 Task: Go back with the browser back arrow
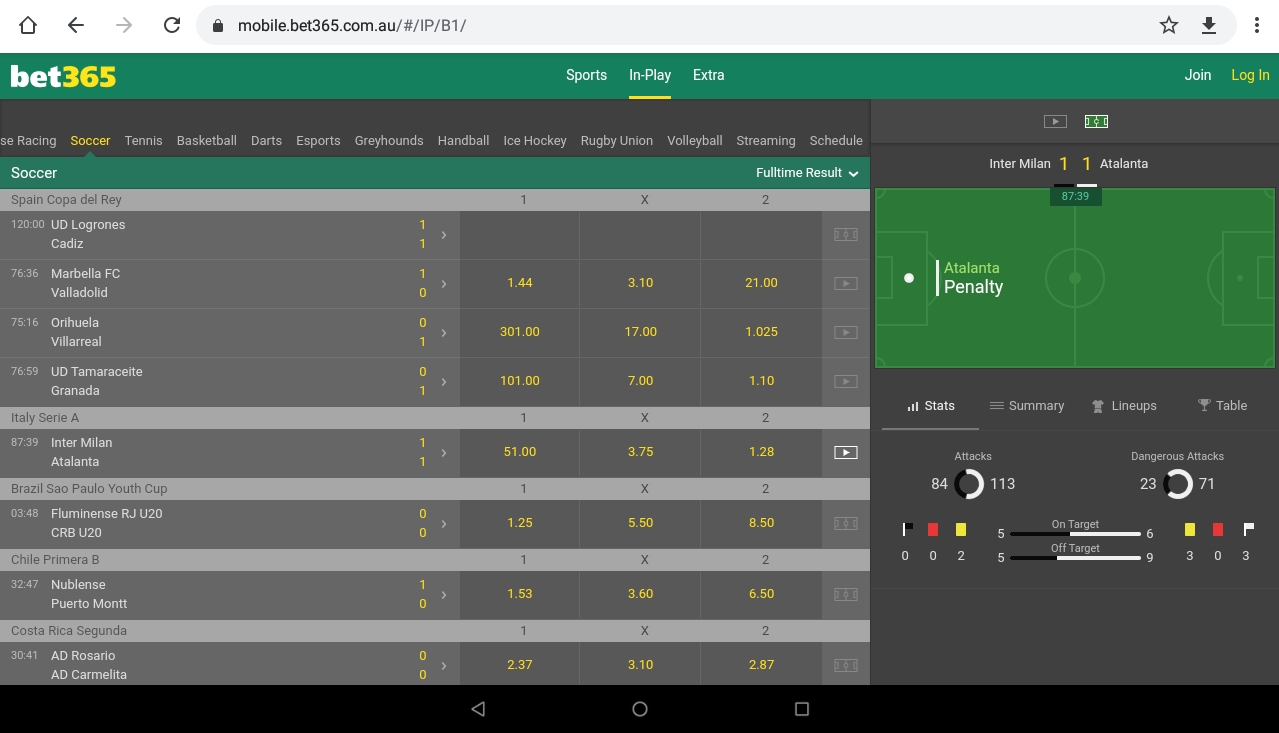pos(76,26)
